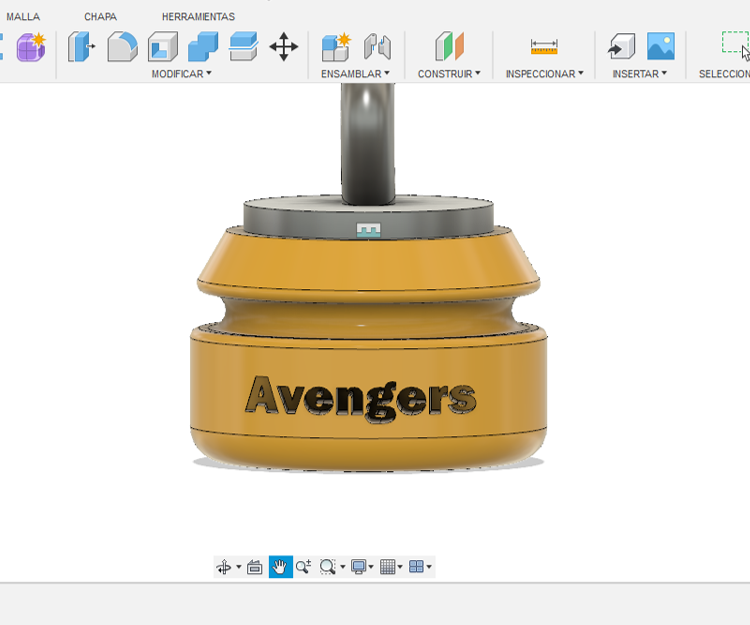Viewport: 750px width, 625px height.
Task: Click the Offset Plane construct icon
Action: [x=449, y=46]
